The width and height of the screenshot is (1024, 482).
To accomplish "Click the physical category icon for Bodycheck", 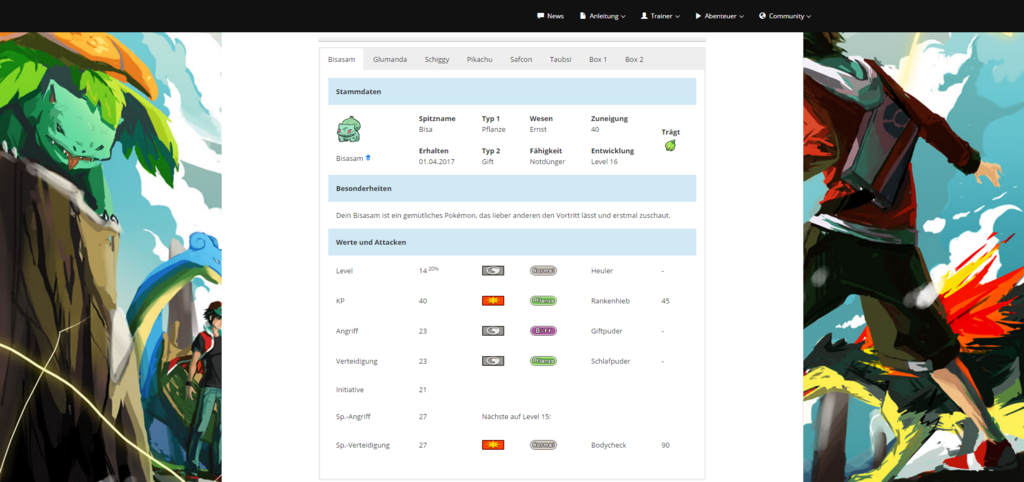I will click(493, 445).
